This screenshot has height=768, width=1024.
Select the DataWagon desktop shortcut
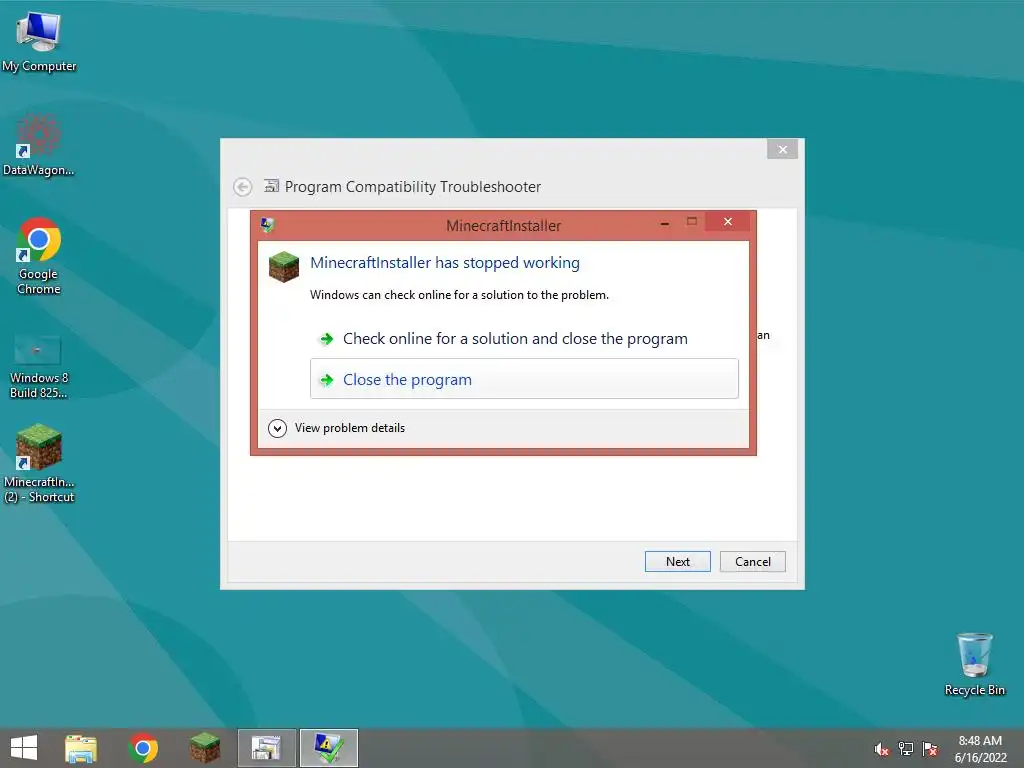click(39, 145)
